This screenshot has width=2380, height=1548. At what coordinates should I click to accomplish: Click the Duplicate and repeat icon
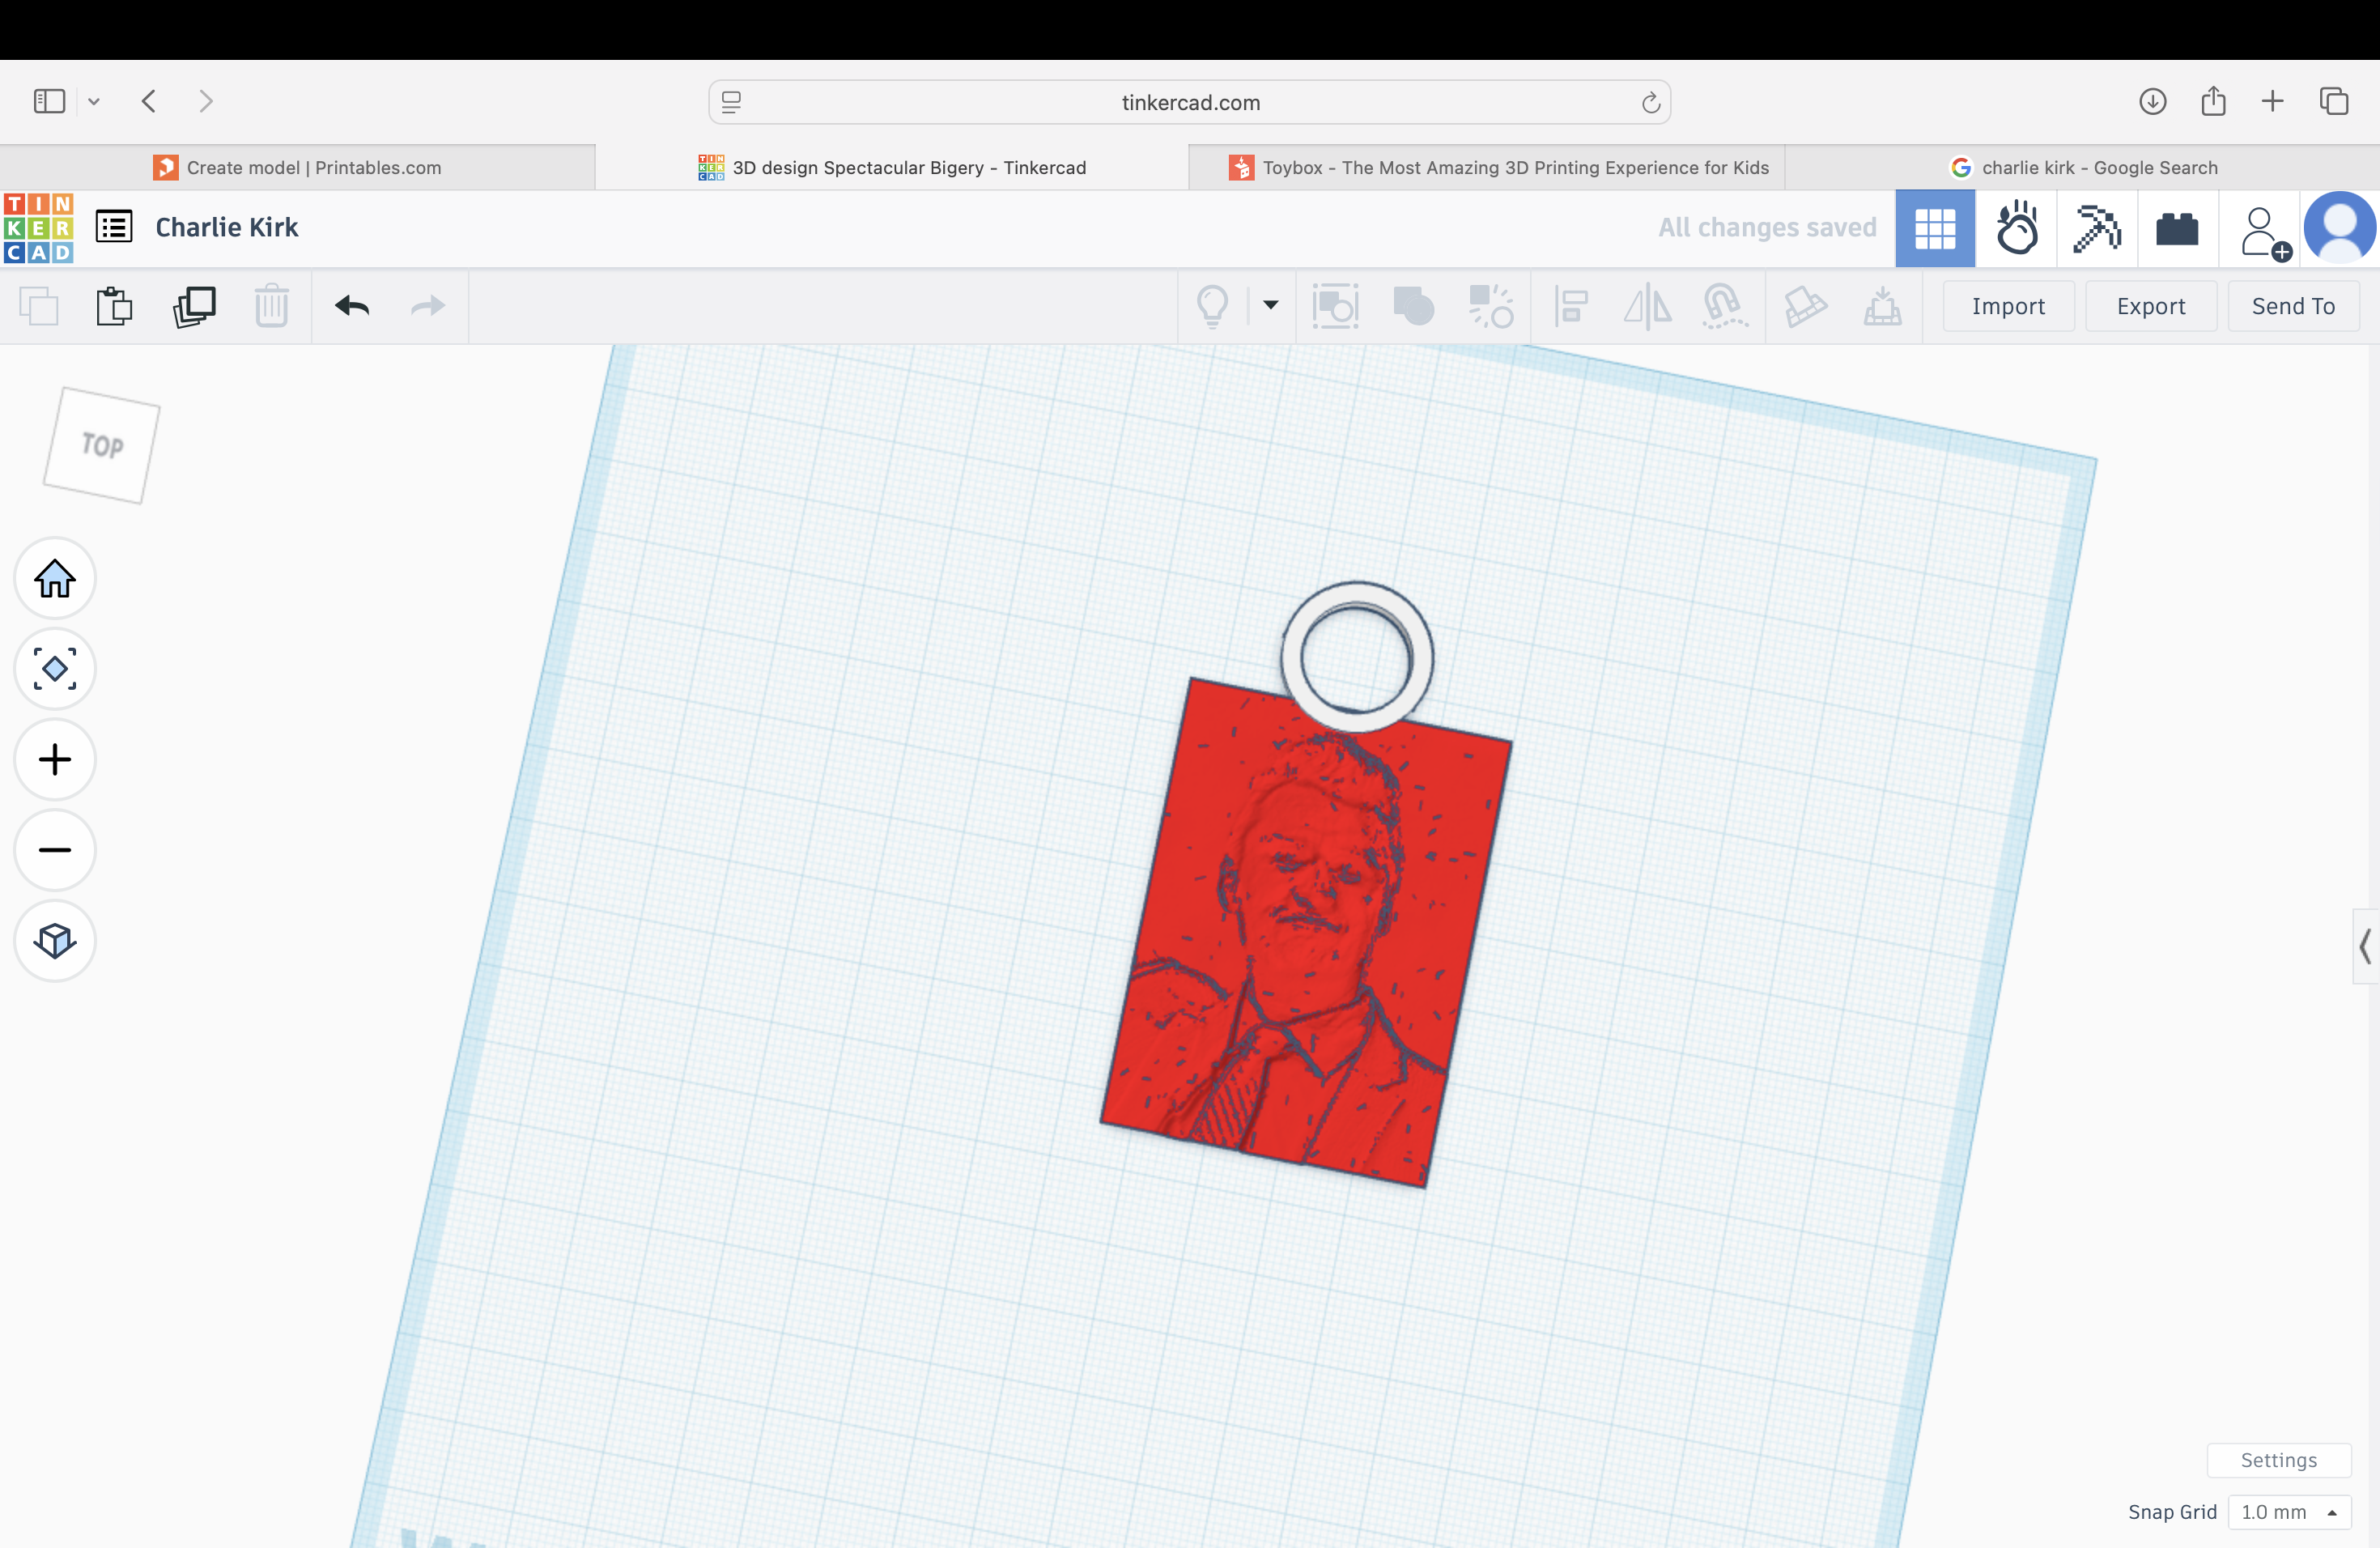click(194, 306)
